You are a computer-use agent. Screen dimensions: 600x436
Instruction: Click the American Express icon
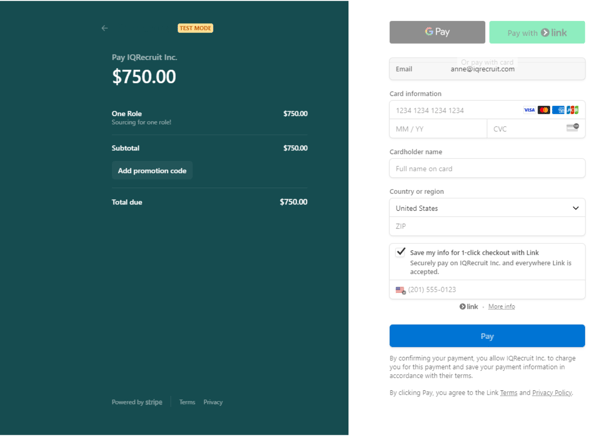(x=558, y=110)
